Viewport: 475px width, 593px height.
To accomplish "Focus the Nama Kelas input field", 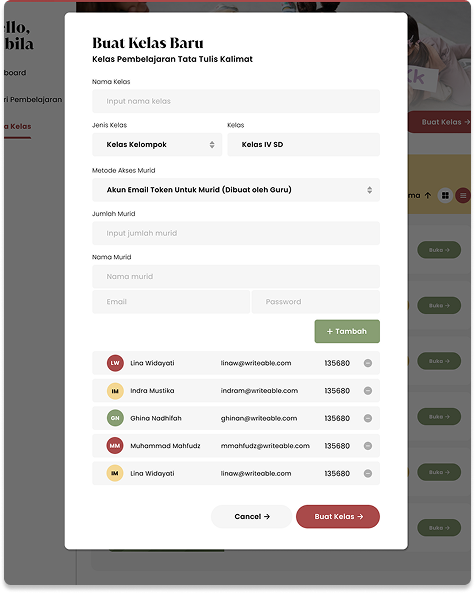I will point(236,101).
